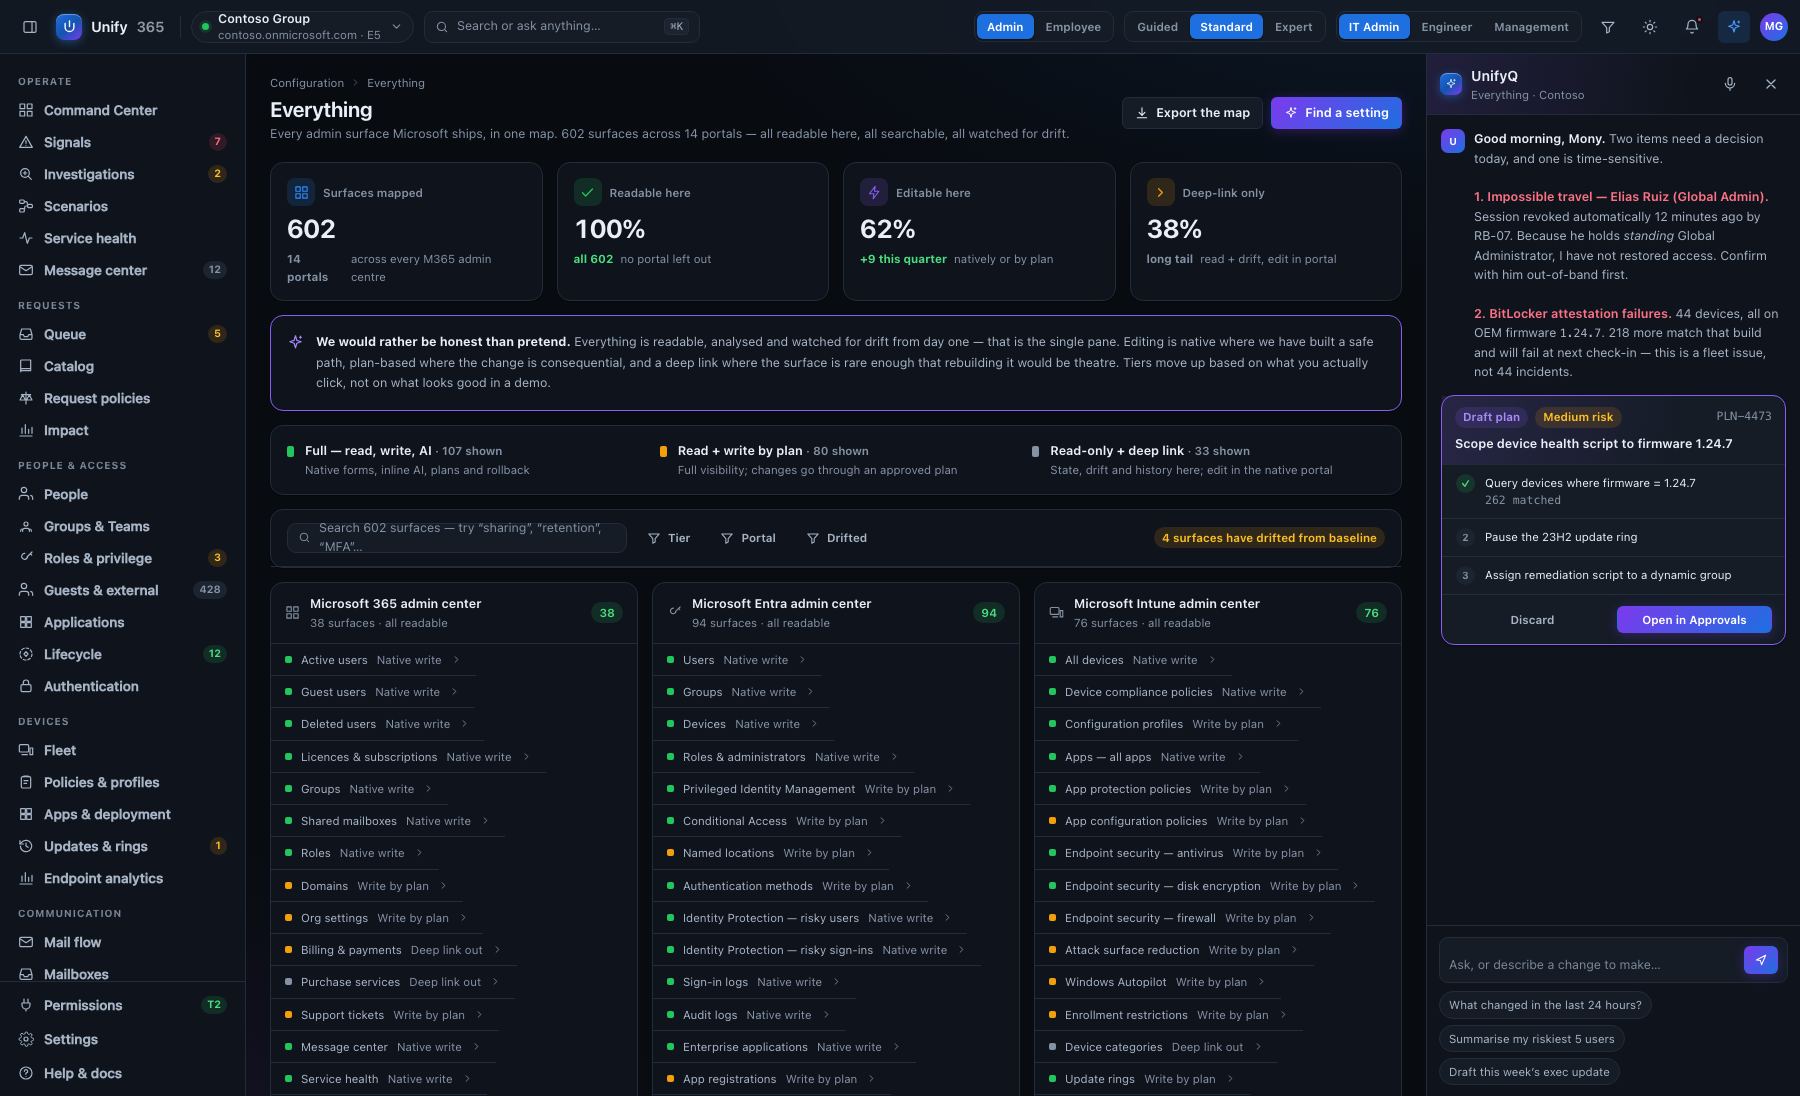Activate the UnifyQ microphone icon
The width and height of the screenshot is (1800, 1096).
[x=1730, y=84]
